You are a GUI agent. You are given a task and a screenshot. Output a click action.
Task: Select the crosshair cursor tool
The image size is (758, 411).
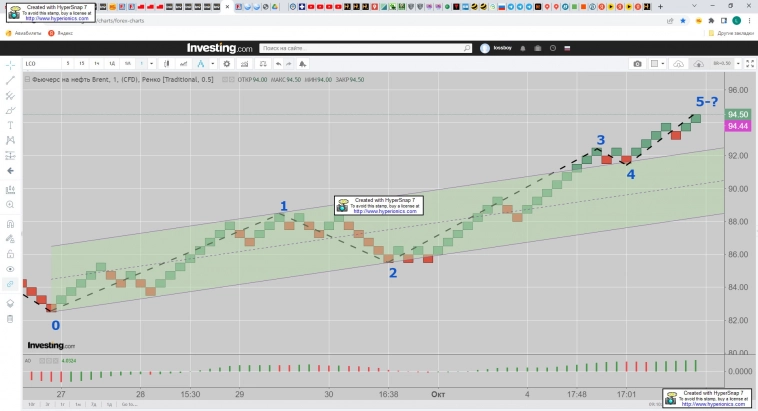click(10, 65)
